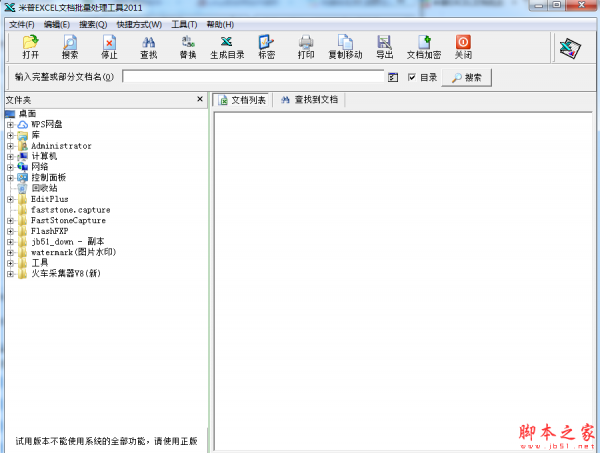Select EditPlus folder in tree

[x=49, y=199]
